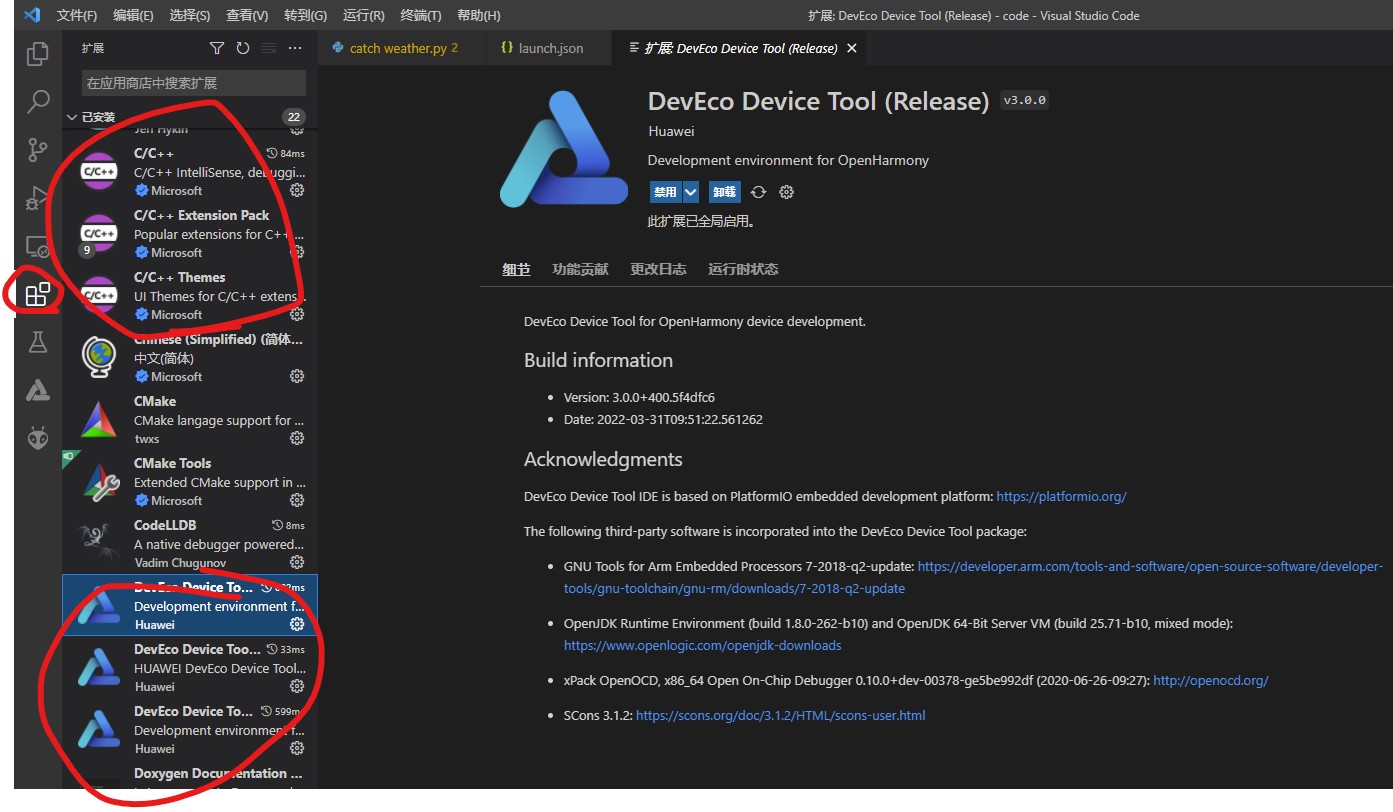The height and width of the screenshot is (812, 1393).
Task: Open the 查看(V) menu
Action: [247, 15]
